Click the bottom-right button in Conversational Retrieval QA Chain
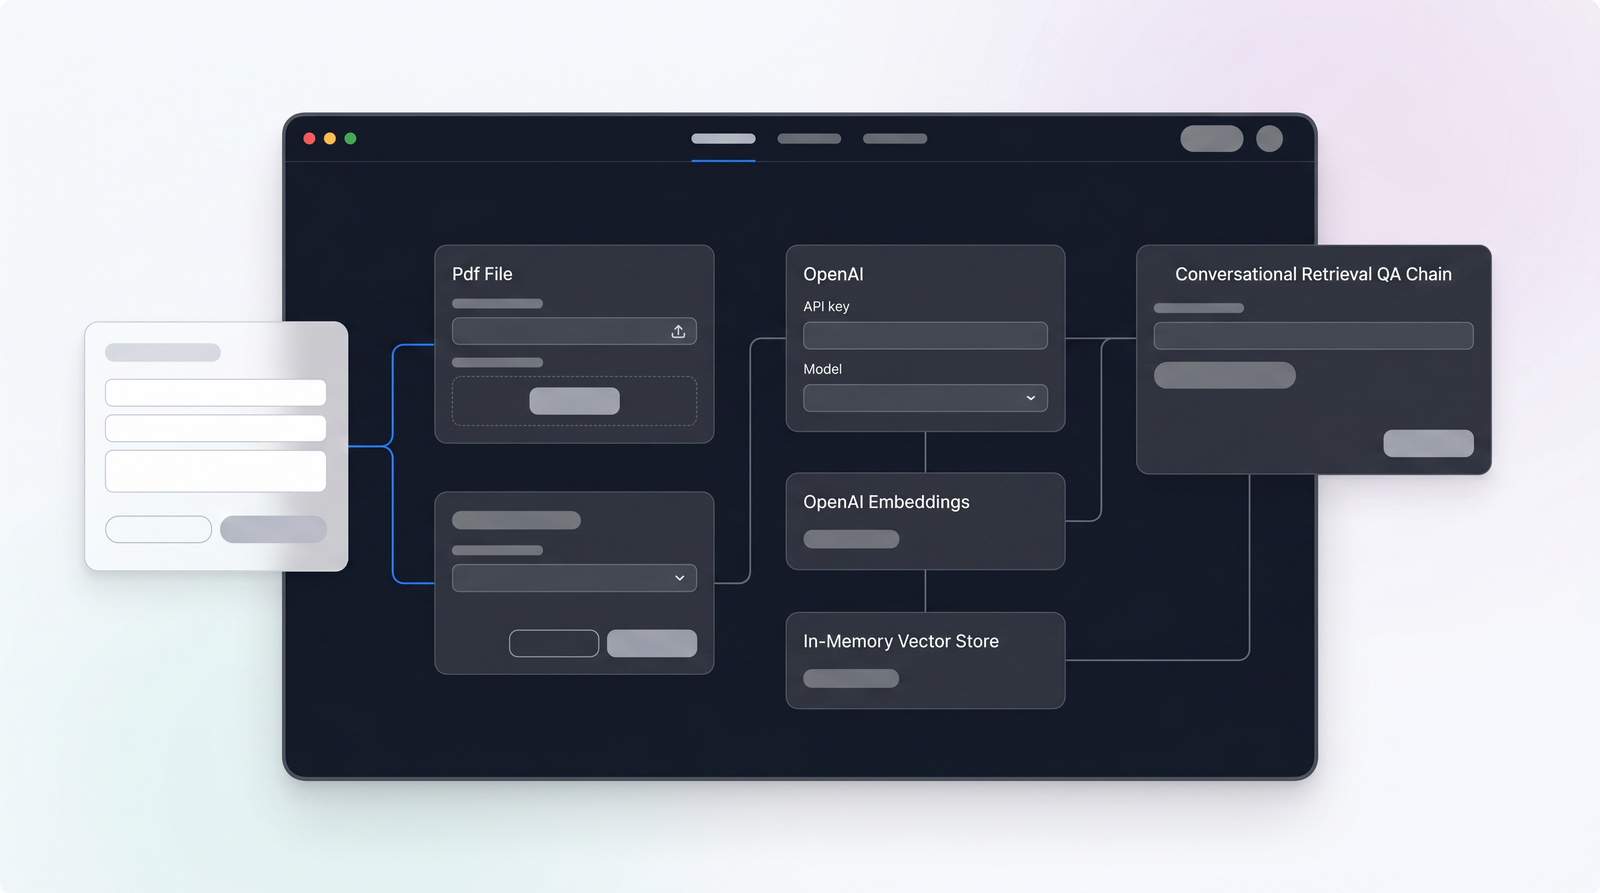1600x893 pixels. pyautogui.click(x=1428, y=443)
